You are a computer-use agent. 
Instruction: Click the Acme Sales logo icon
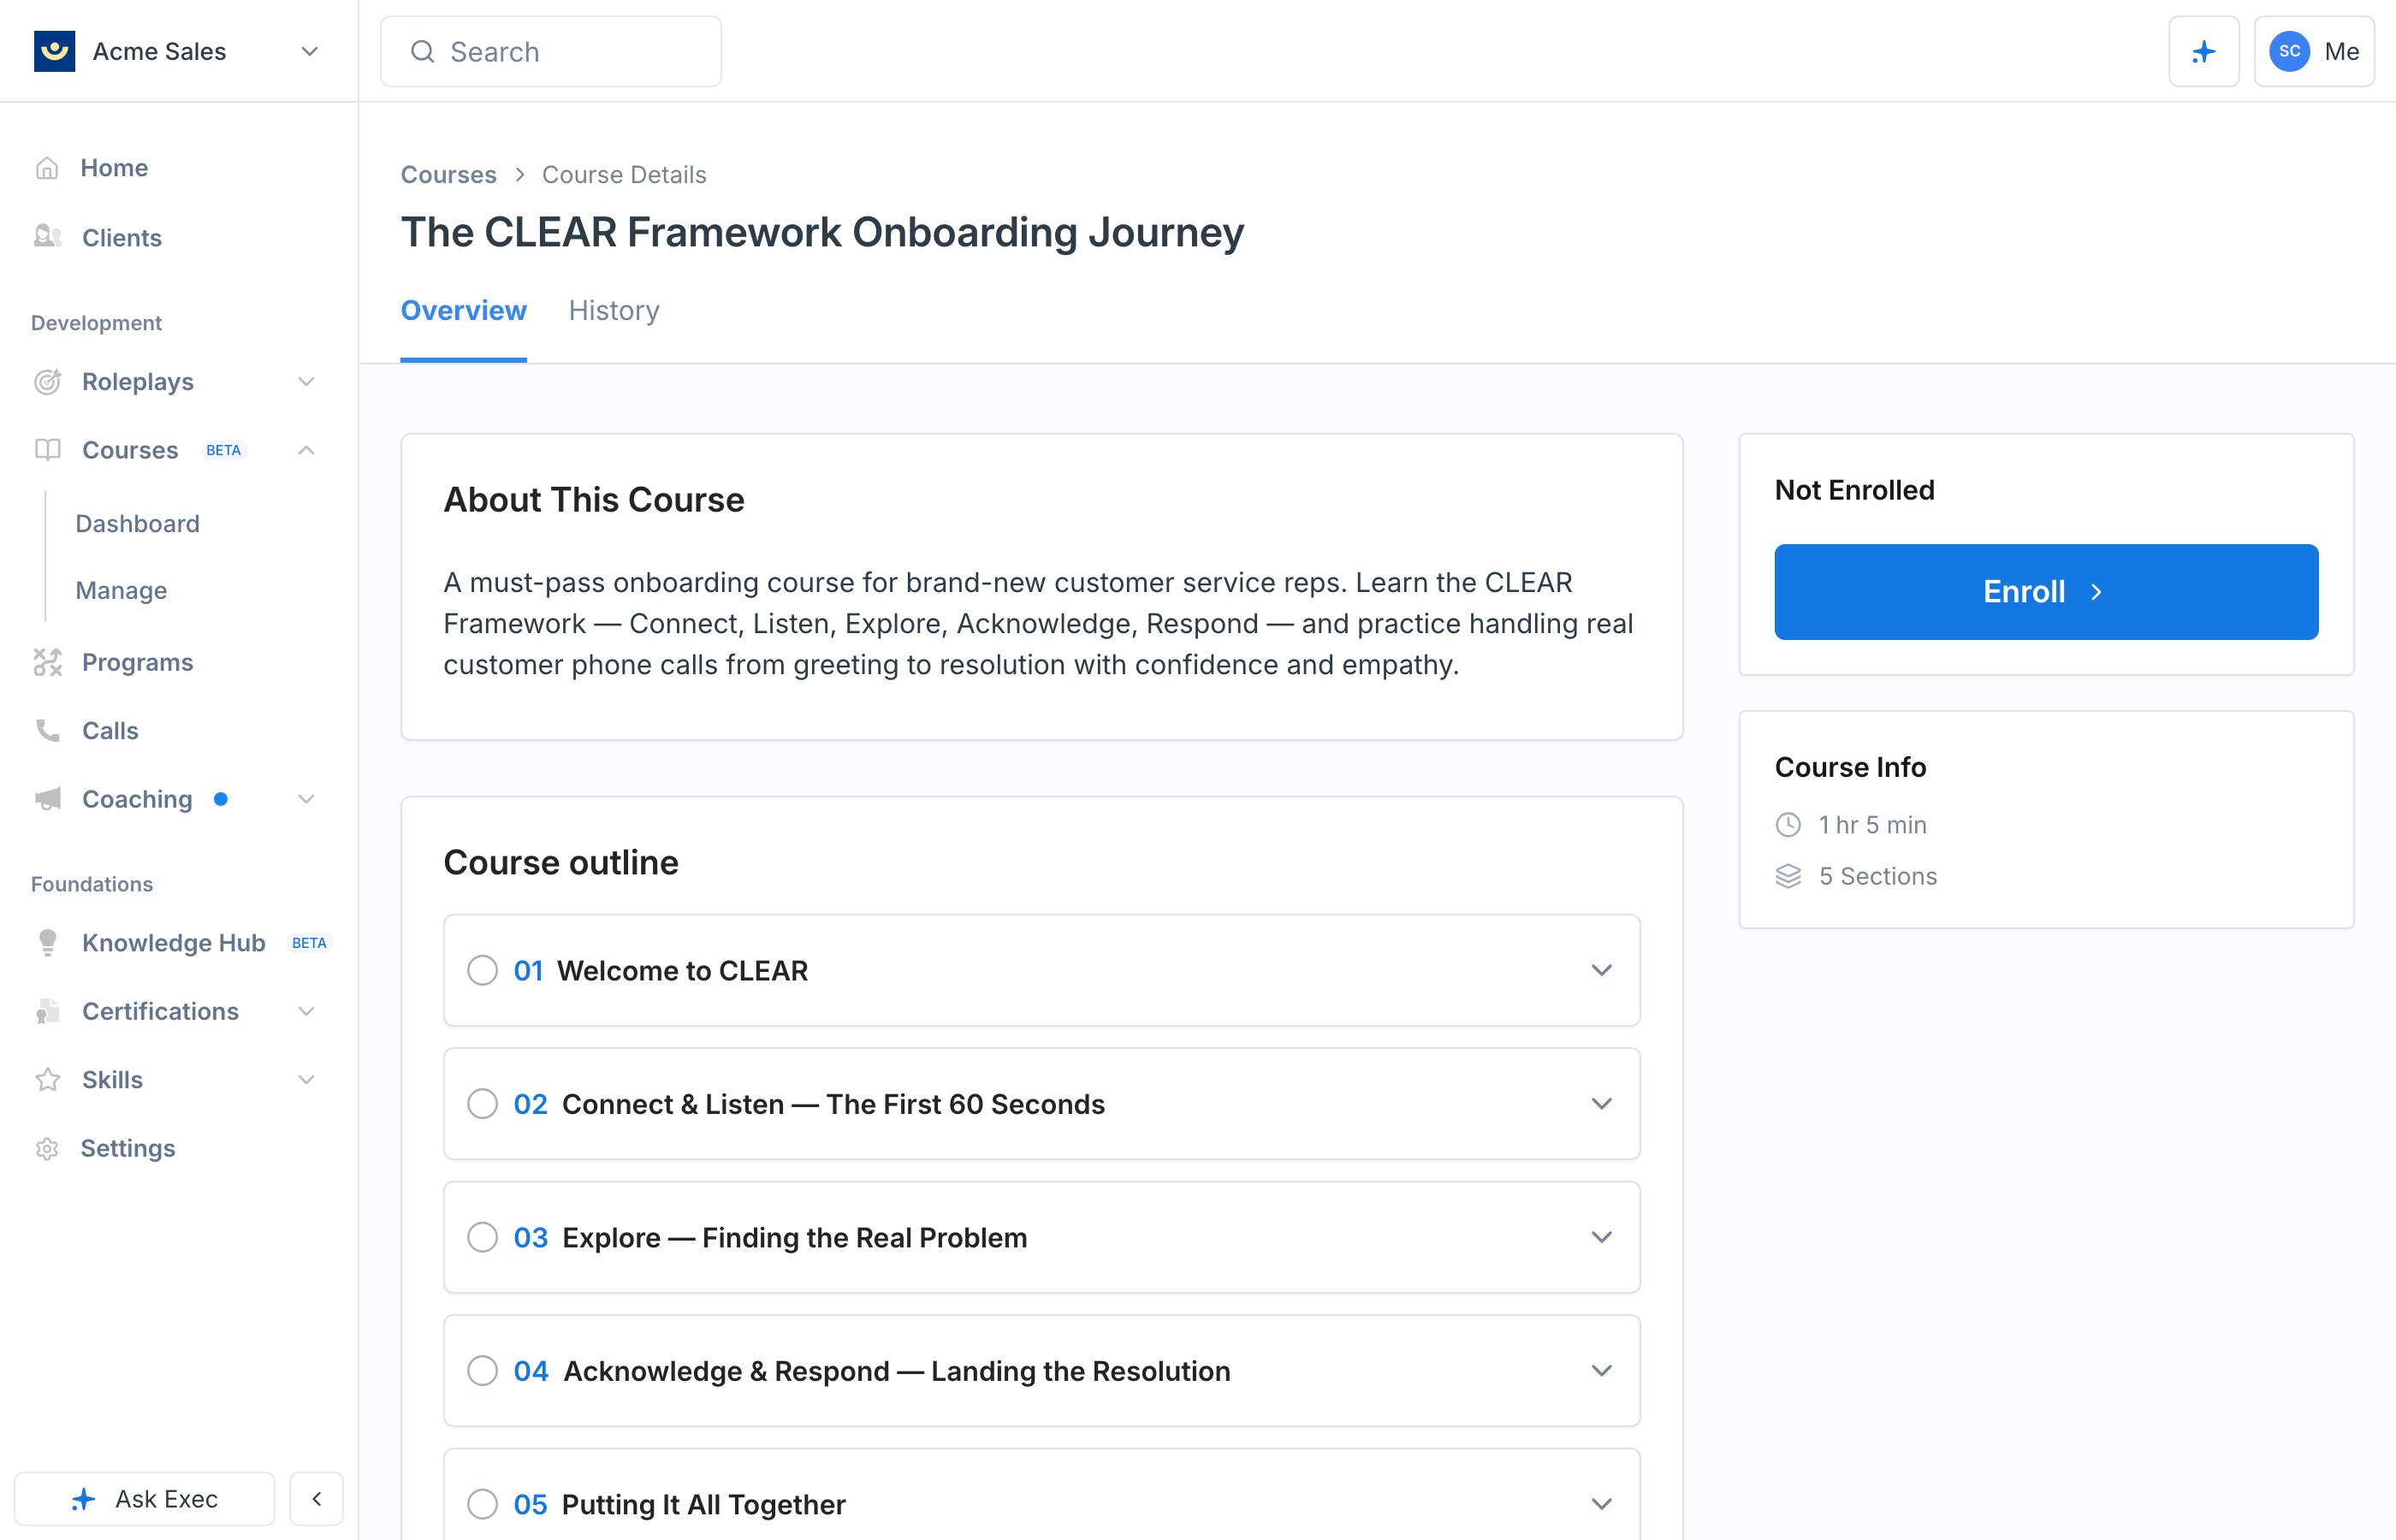click(54, 51)
